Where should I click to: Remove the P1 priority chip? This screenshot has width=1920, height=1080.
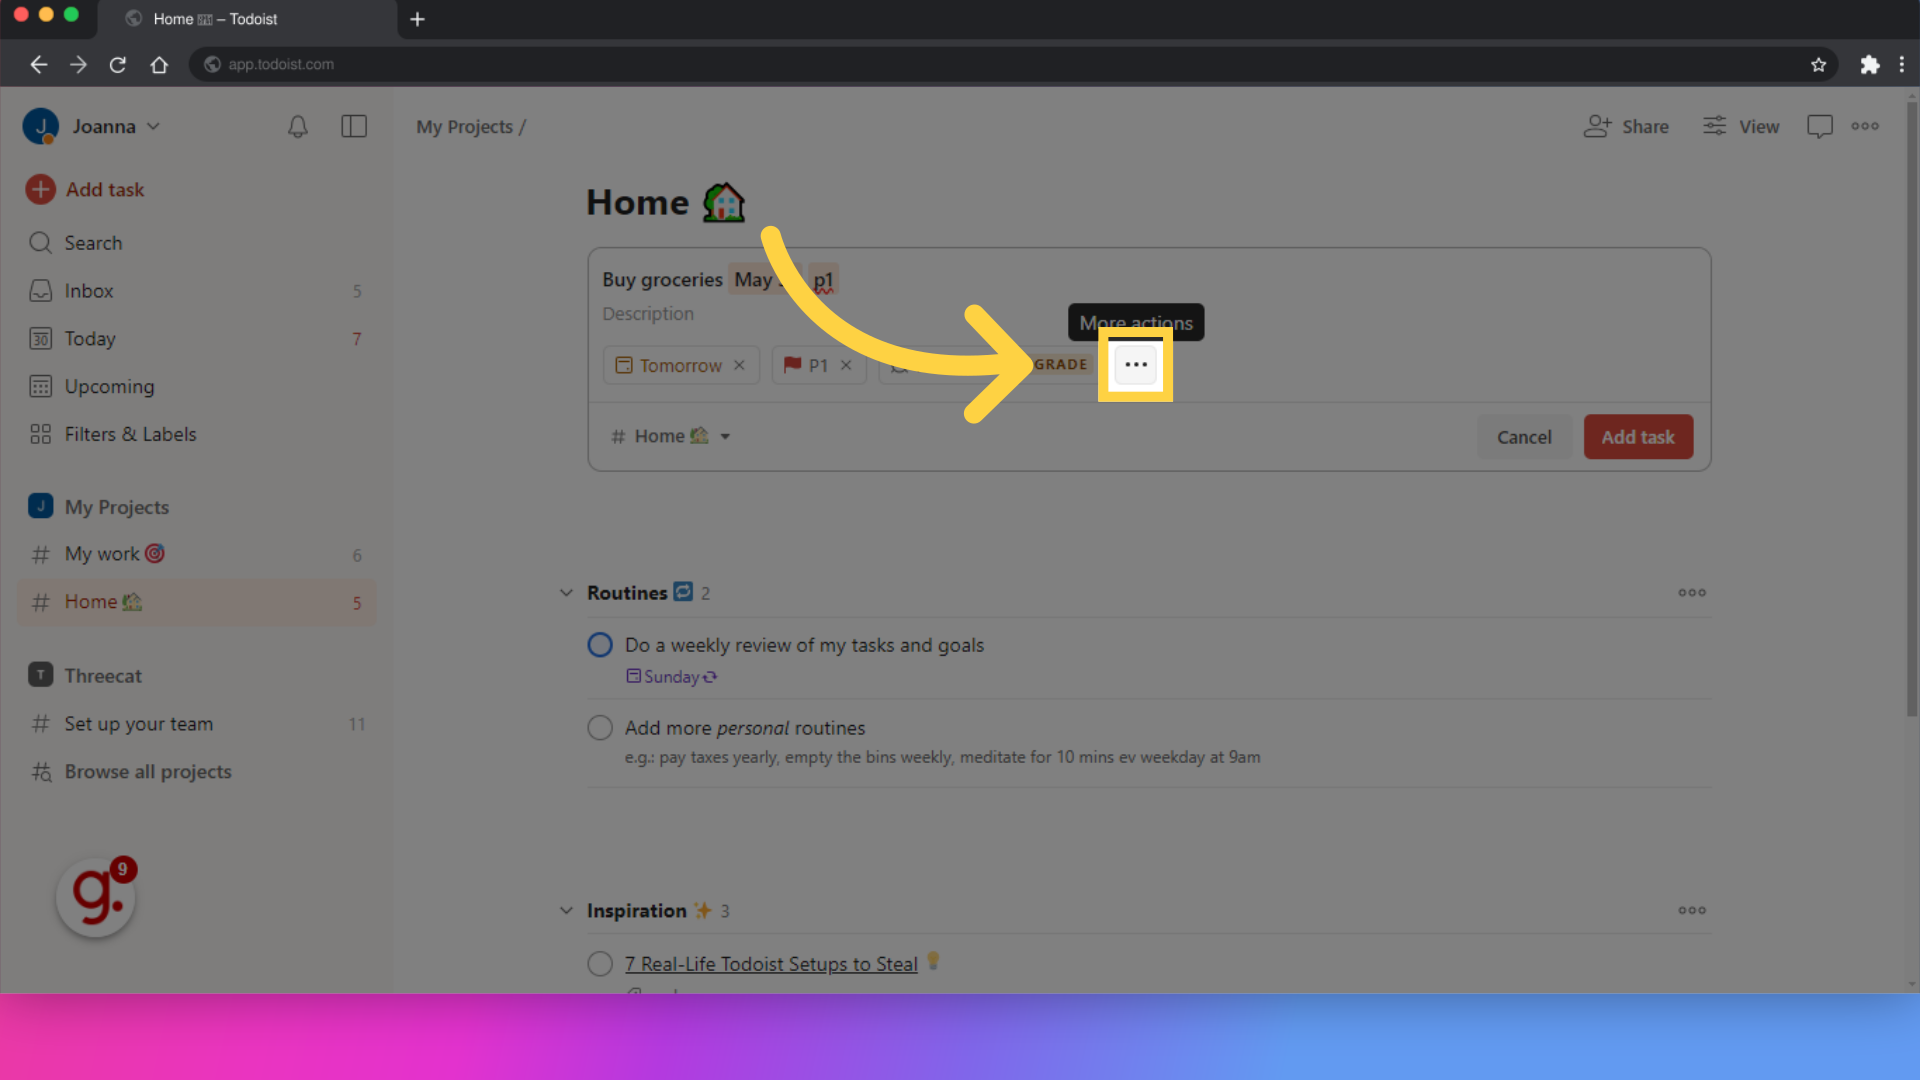[x=846, y=365]
